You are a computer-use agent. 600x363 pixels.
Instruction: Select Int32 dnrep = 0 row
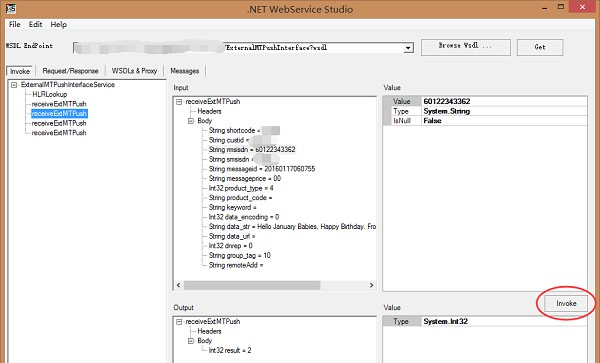point(230,246)
